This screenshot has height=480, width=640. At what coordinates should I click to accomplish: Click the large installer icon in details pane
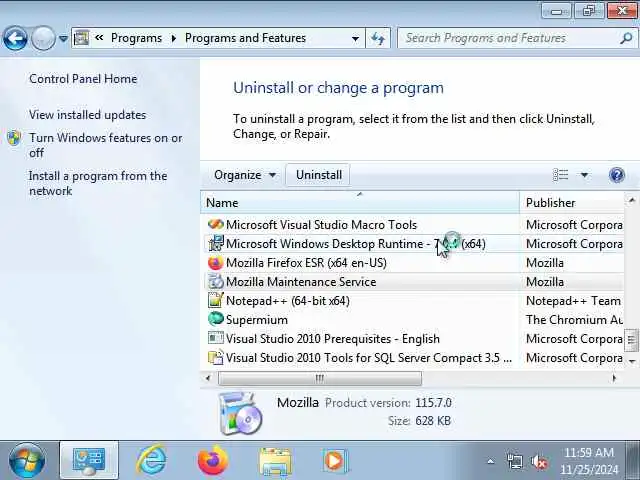tap(240, 413)
